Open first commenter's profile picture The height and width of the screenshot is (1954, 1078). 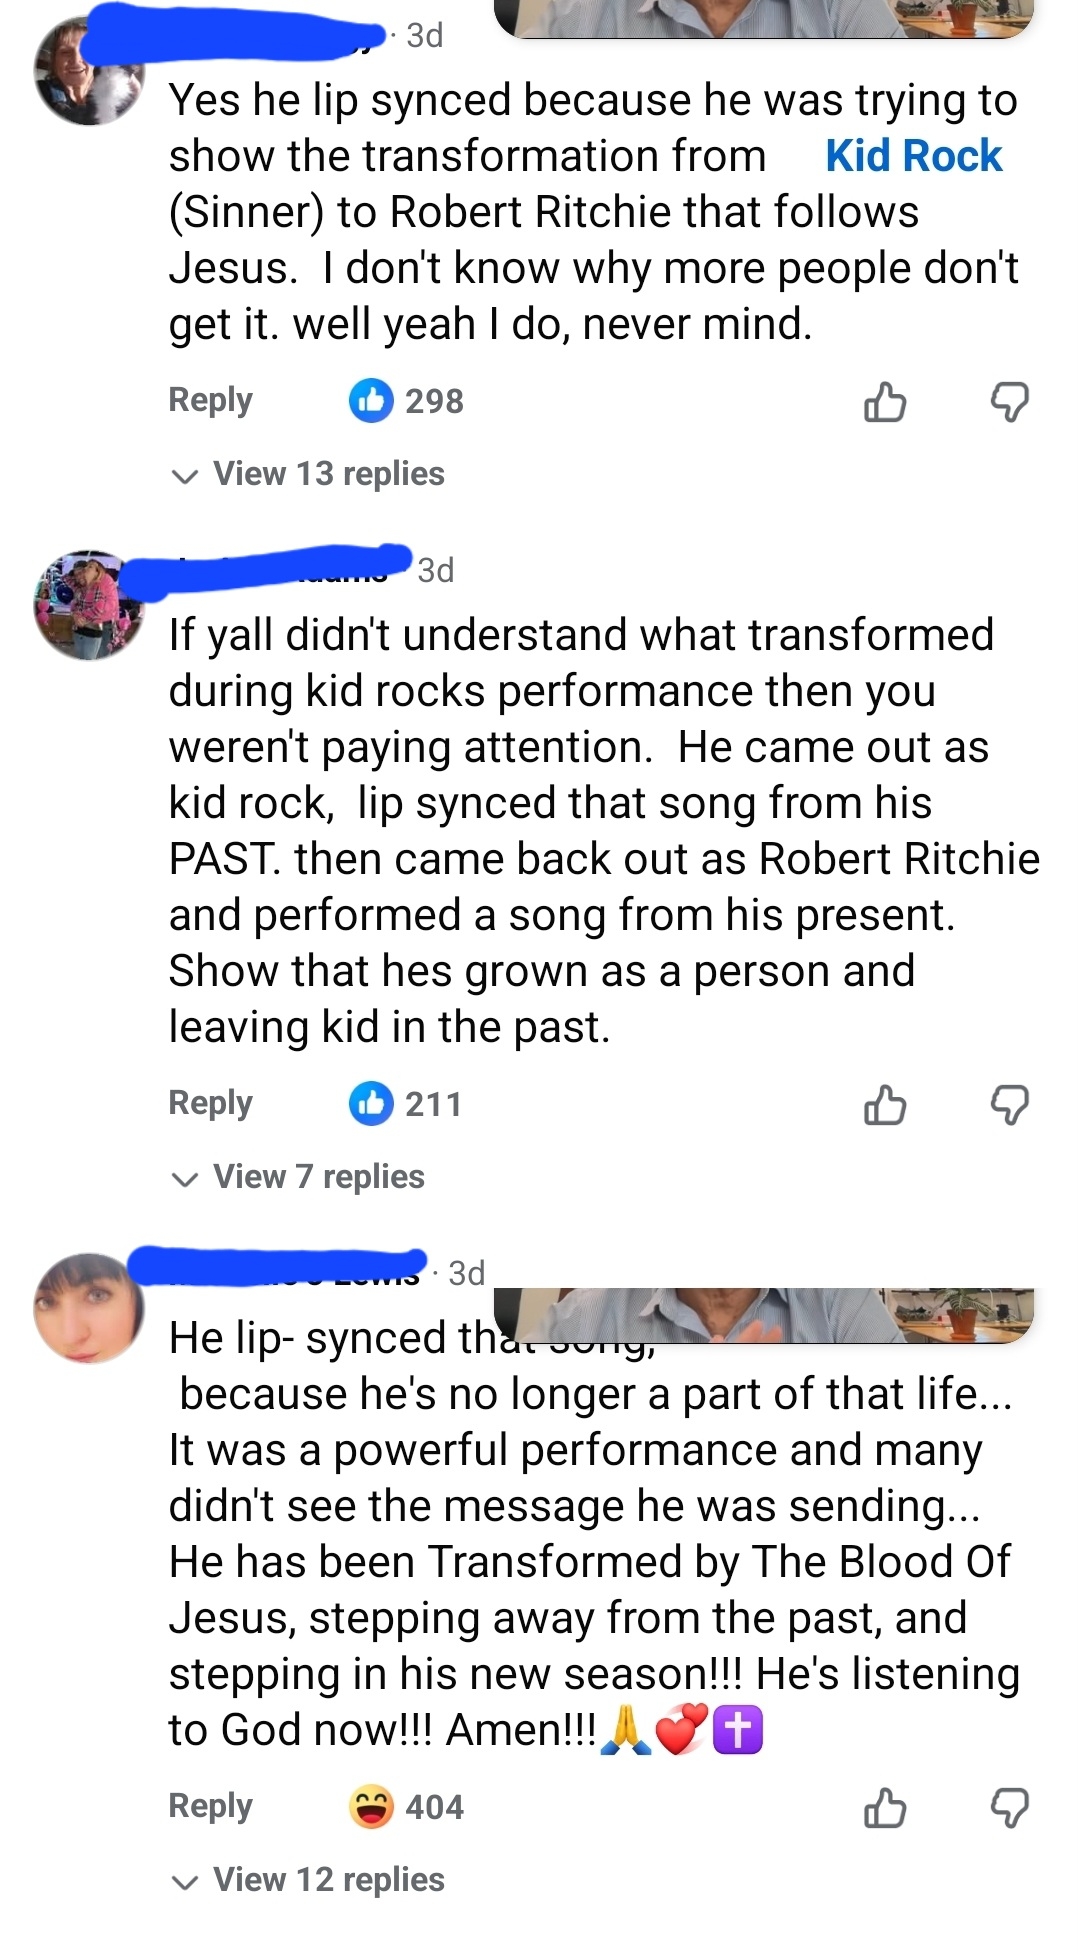(x=89, y=72)
